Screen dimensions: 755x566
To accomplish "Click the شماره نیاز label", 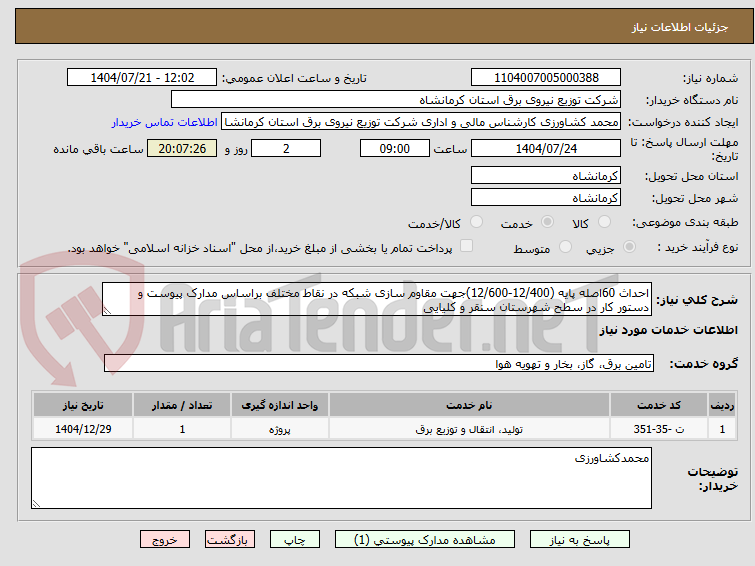I will (x=710, y=78).
